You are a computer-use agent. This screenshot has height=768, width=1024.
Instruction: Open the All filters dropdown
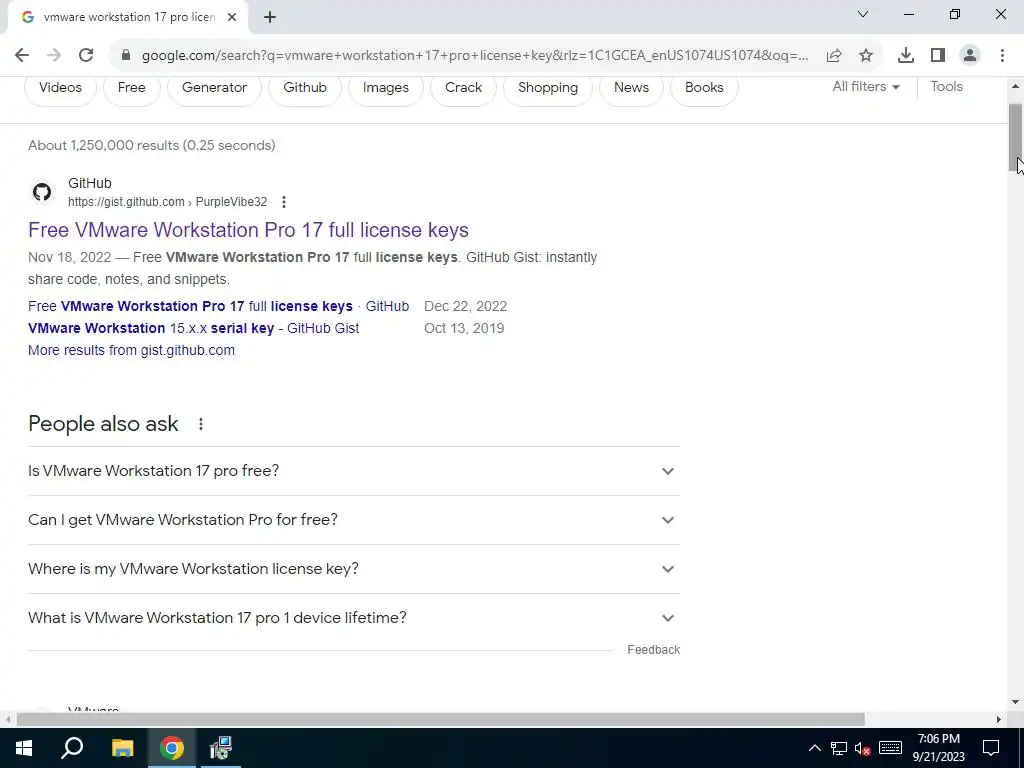click(866, 87)
